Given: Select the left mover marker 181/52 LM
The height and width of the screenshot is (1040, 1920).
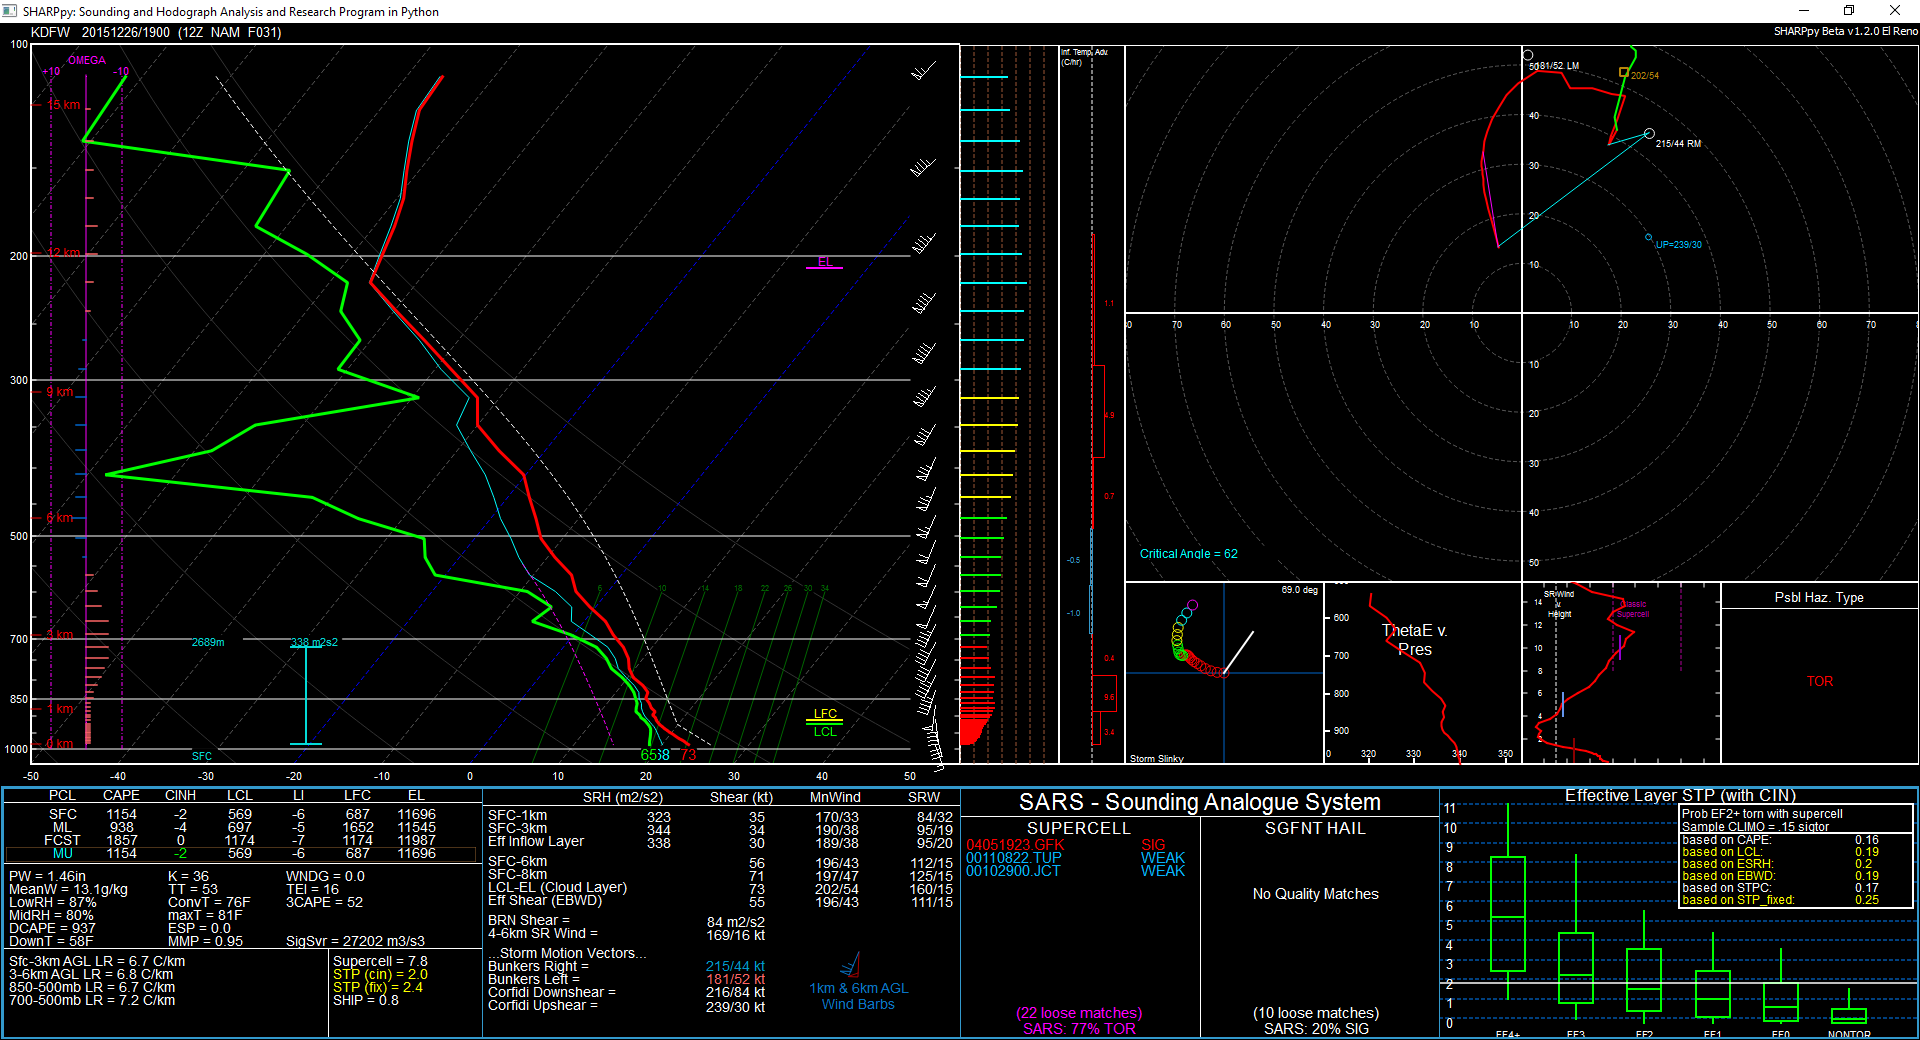Looking at the screenshot, I should [1528, 55].
